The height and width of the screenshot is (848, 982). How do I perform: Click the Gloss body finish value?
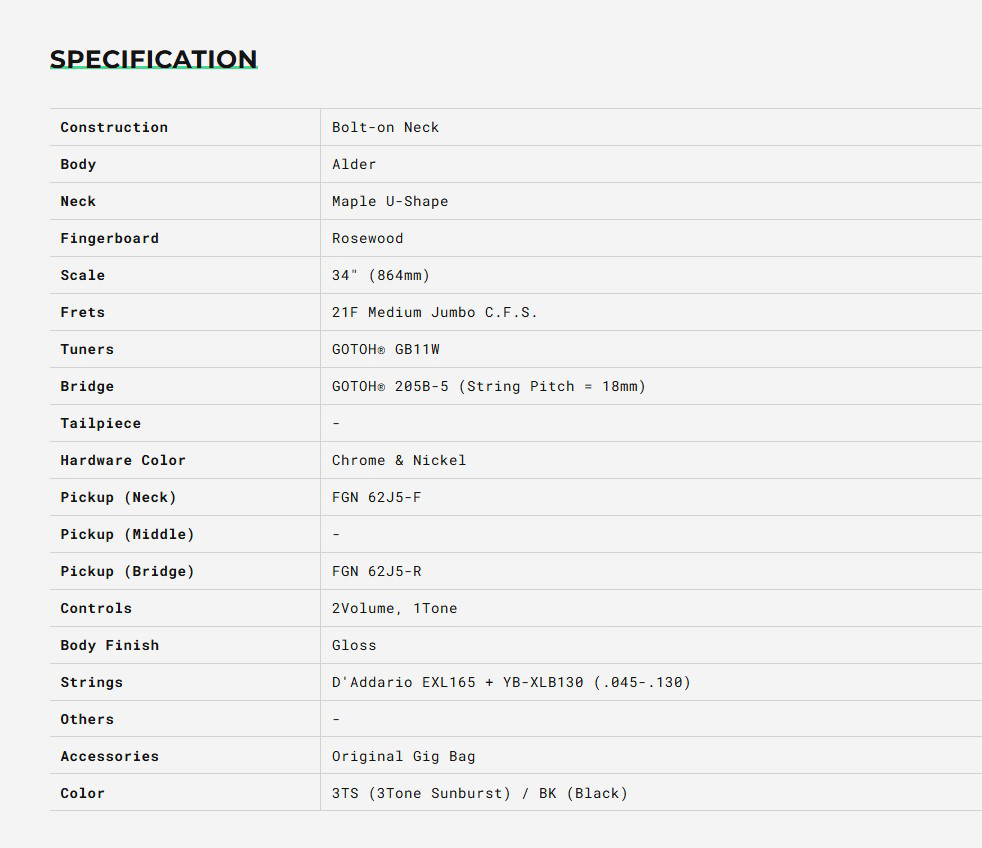354,645
